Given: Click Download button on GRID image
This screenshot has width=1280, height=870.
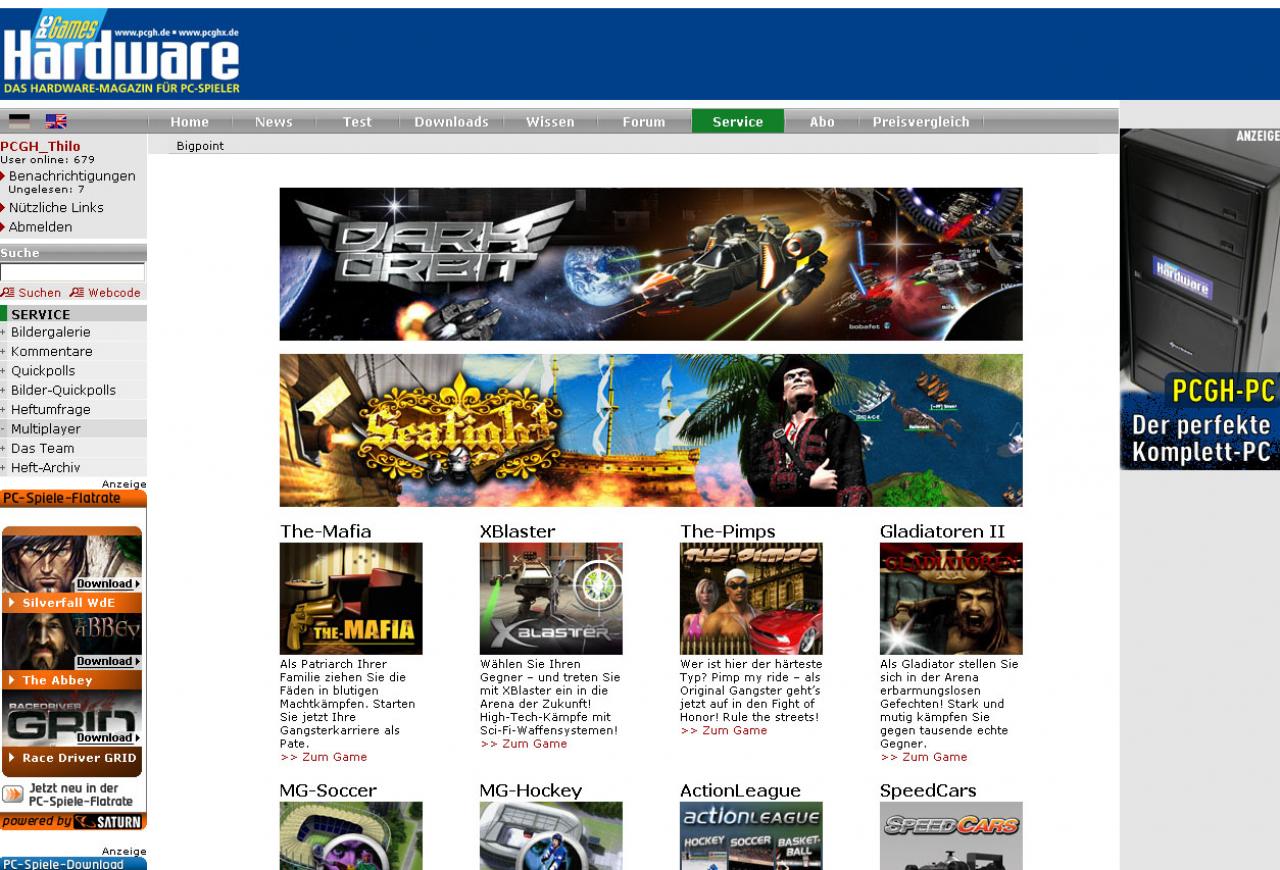Looking at the screenshot, I should pos(108,738).
